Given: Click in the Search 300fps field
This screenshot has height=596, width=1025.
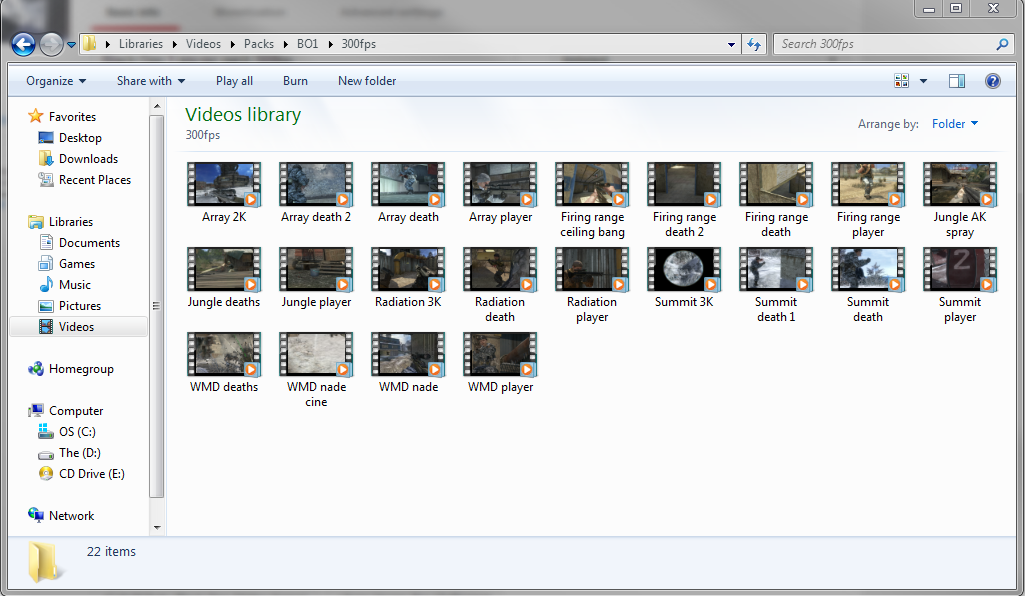Looking at the screenshot, I should click(x=894, y=44).
